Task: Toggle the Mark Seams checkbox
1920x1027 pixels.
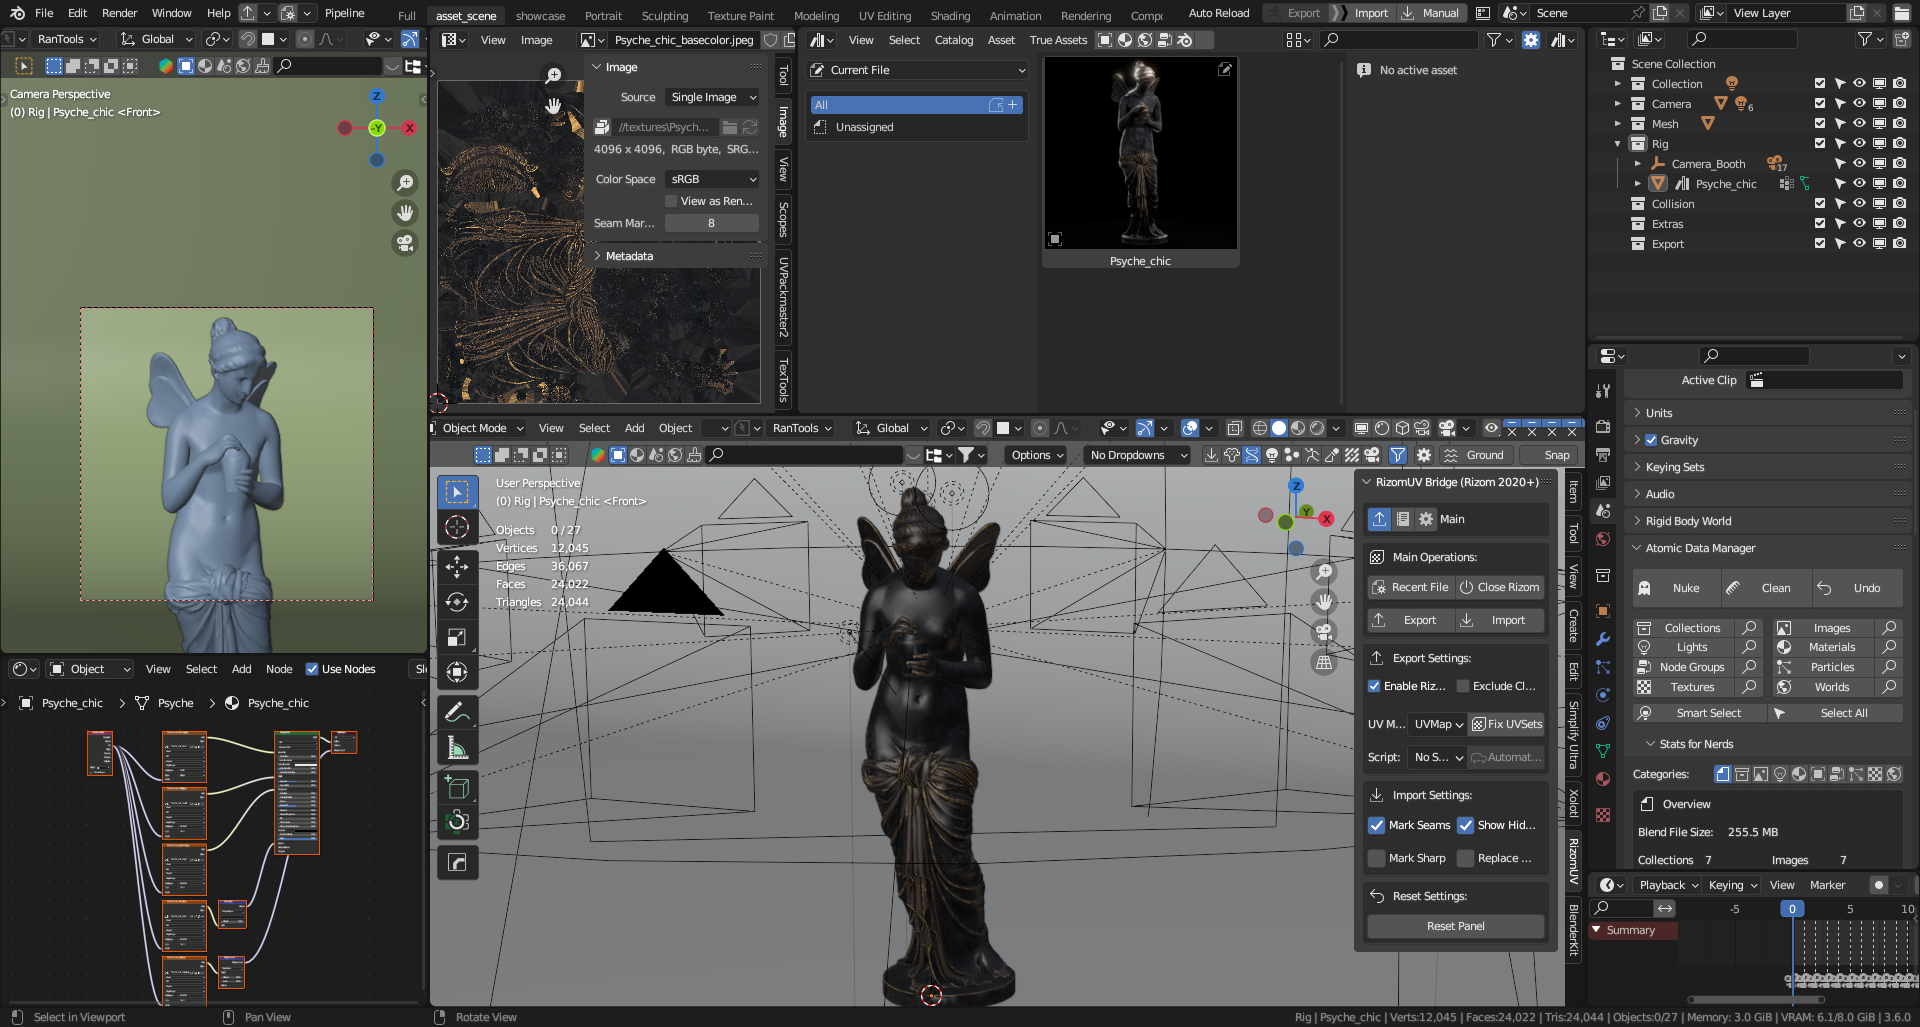Action: click(x=1377, y=825)
